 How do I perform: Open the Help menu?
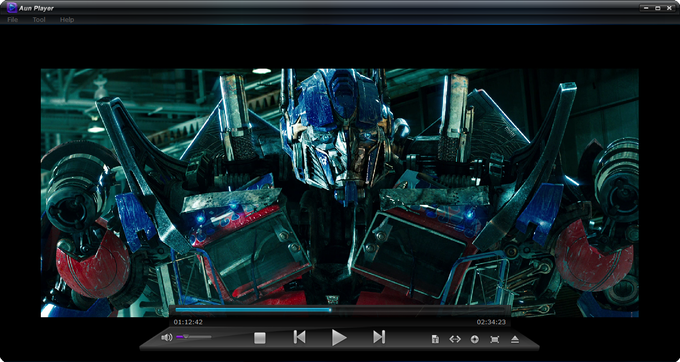pyautogui.click(x=67, y=20)
